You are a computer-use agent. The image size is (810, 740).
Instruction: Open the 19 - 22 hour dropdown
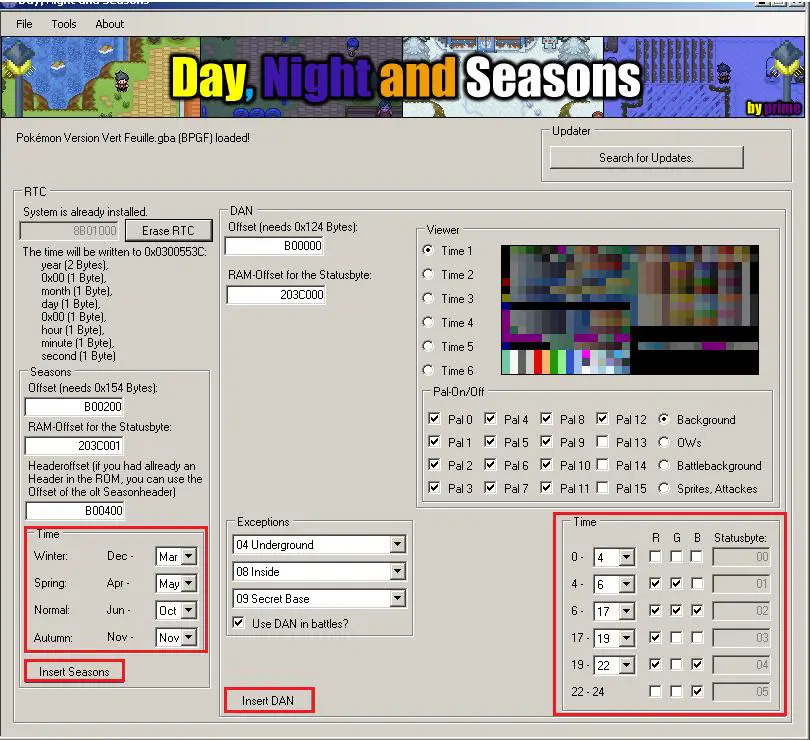tap(627, 665)
